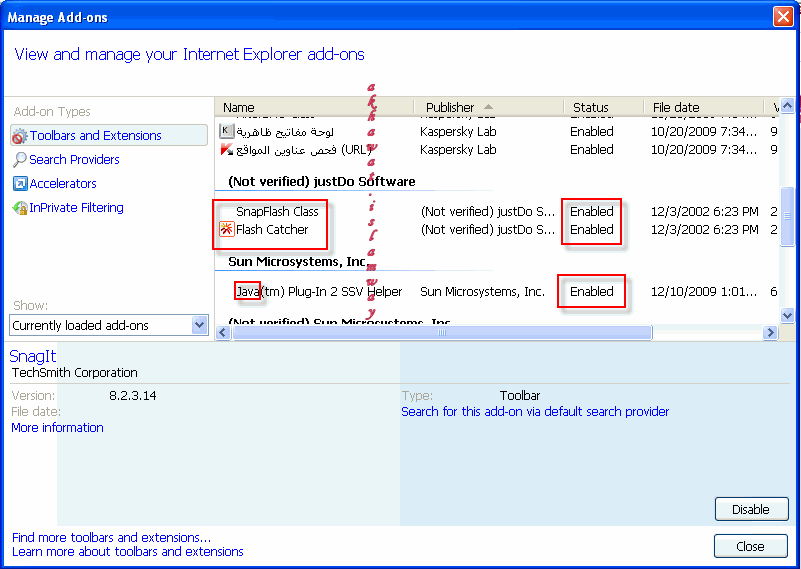Open Learn more about toolbars and extensions

(128, 552)
